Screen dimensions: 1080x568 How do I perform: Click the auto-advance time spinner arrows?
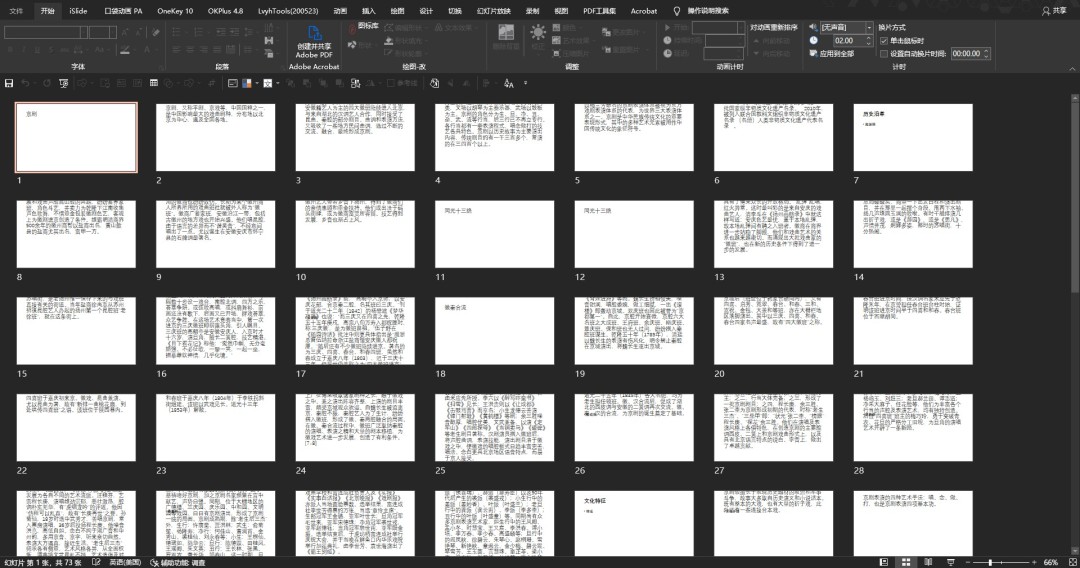click(x=985, y=53)
